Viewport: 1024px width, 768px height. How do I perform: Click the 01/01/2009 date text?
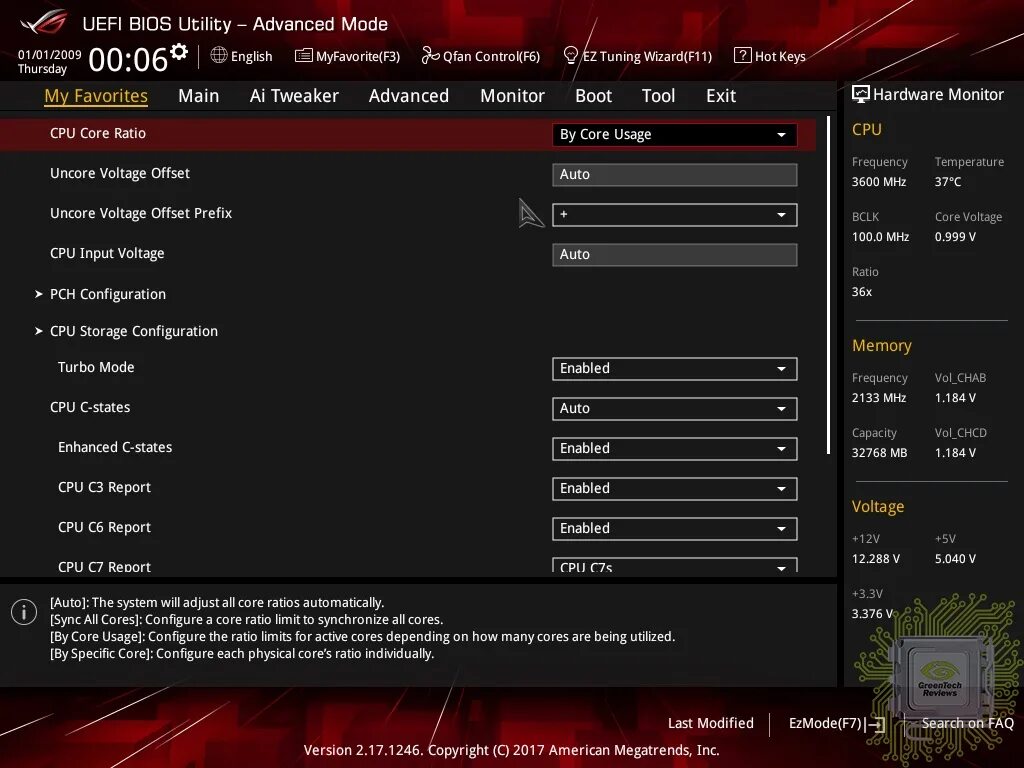50,55
